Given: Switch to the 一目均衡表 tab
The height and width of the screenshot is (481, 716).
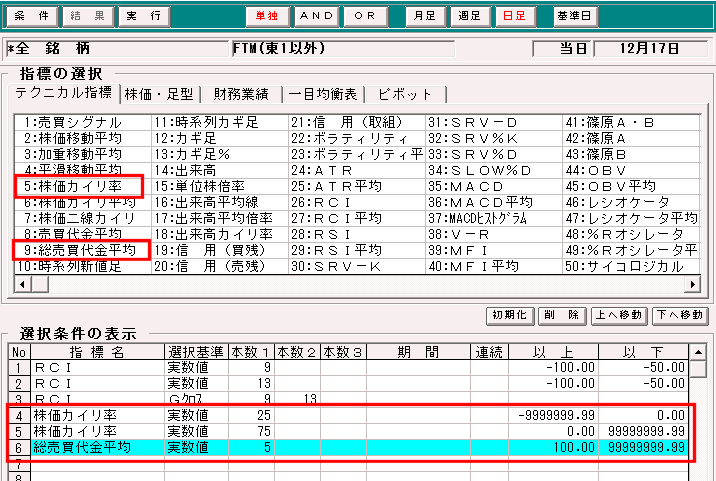Looking at the screenshot, I should coord(322,94).
